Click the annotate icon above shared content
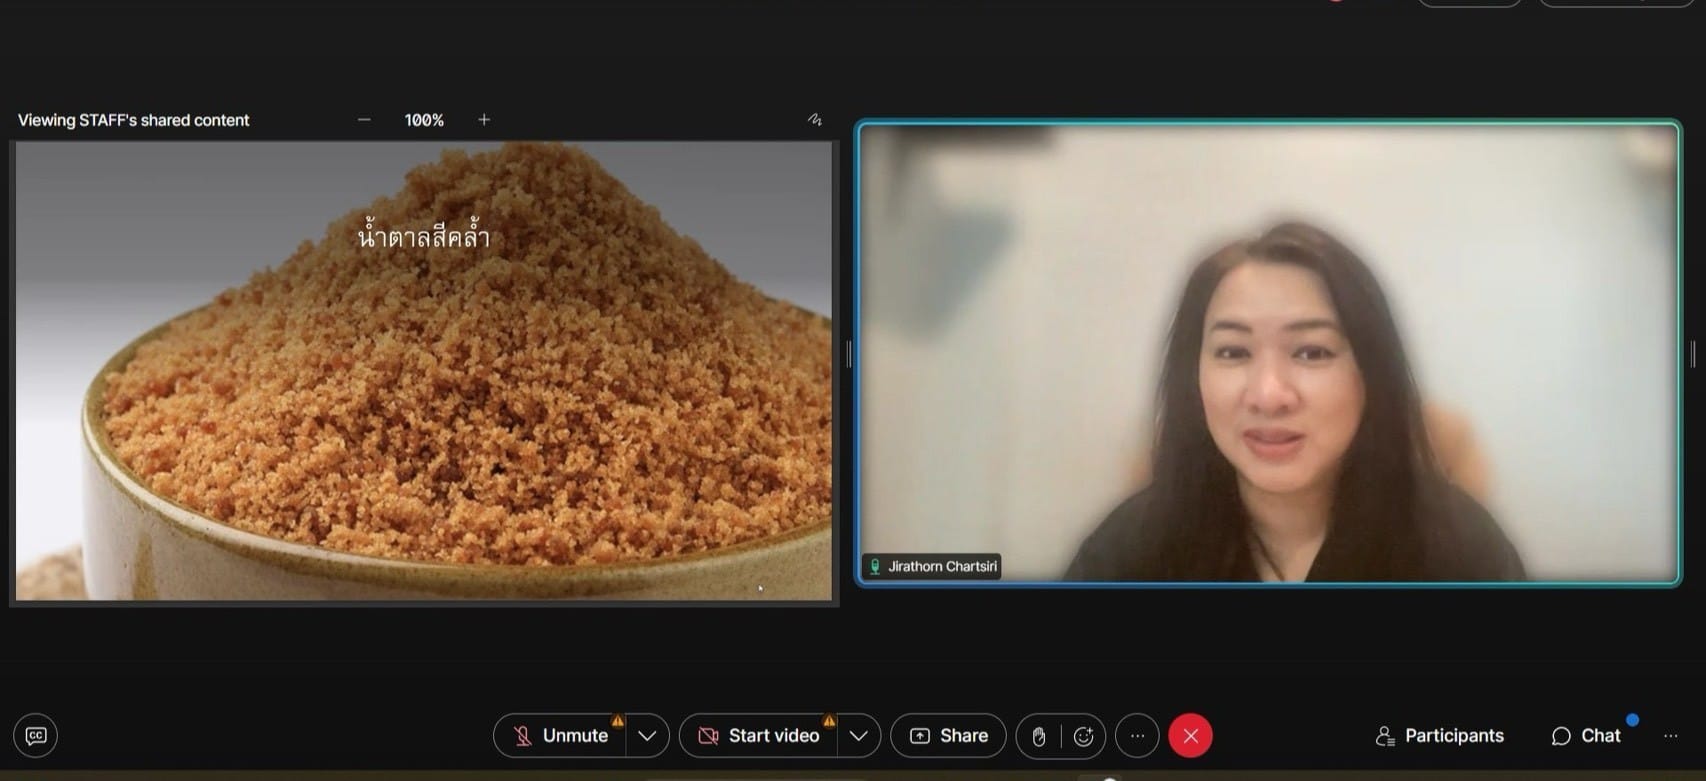The image size is (1706, 781). tap(815, 120)
